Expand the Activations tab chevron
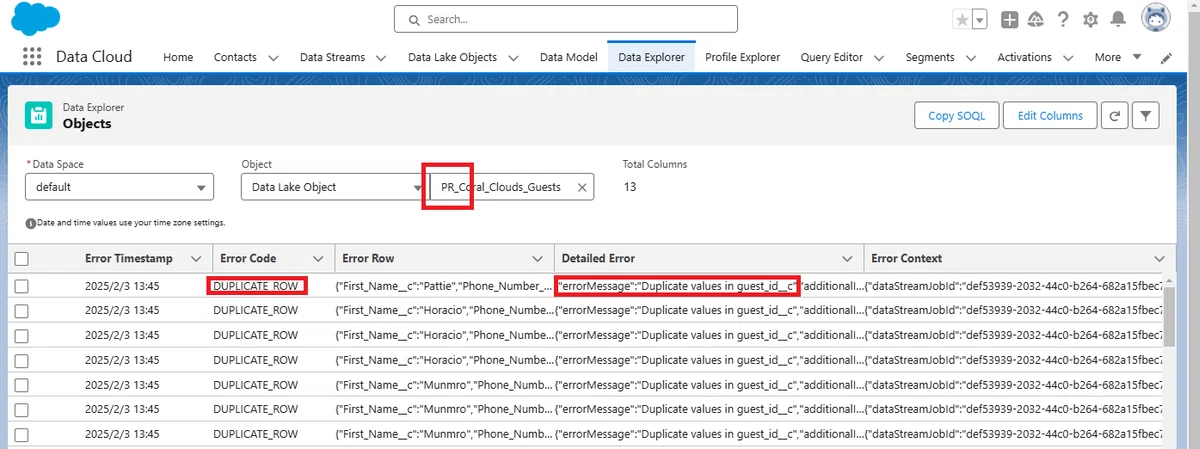The height and width of the screenshot is (449, 1200). pos(1068,58)
